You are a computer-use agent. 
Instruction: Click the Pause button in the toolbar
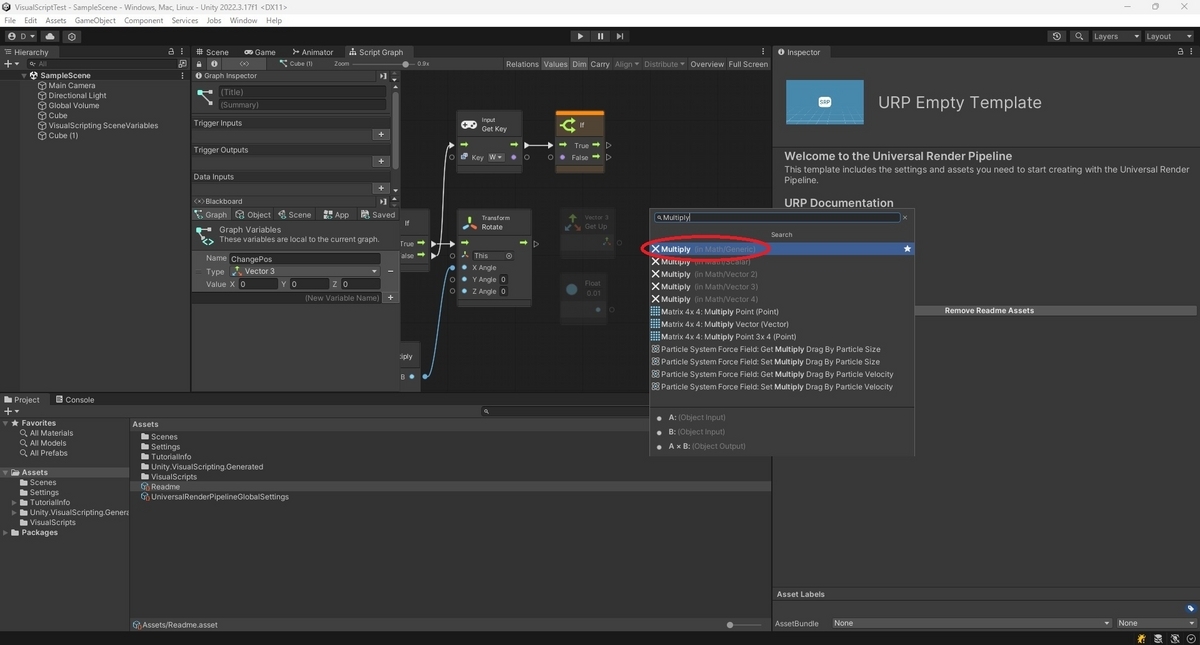pyautogui.click(x=600, y=36)
